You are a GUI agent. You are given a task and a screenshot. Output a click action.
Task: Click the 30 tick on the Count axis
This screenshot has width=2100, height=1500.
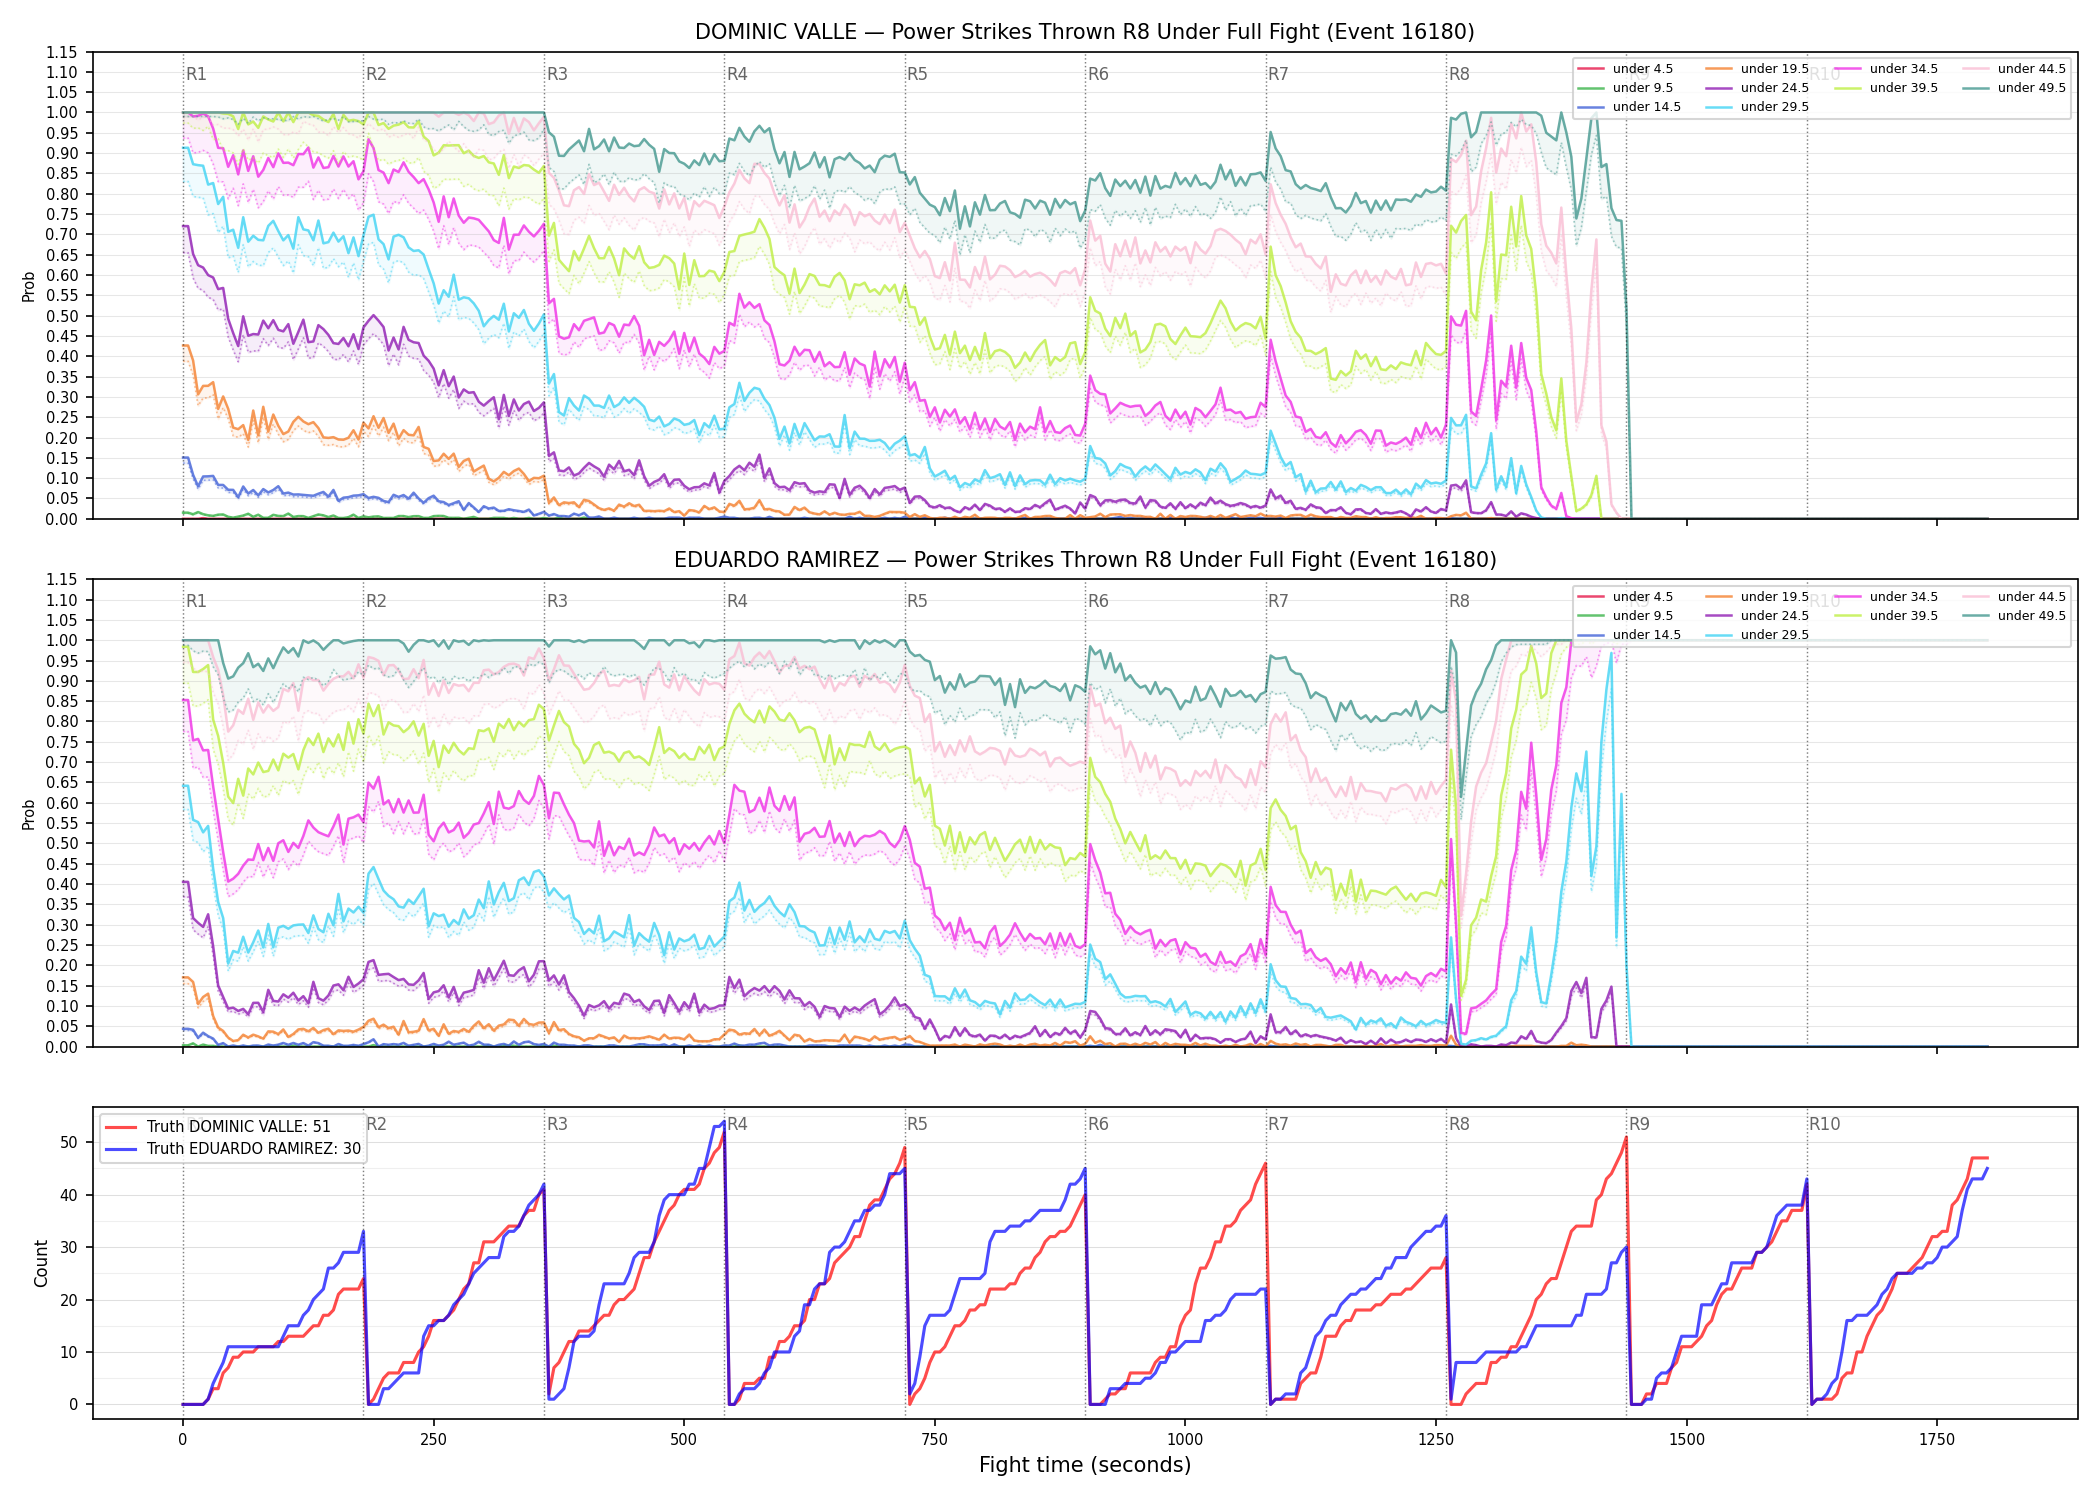[69, 1248]
